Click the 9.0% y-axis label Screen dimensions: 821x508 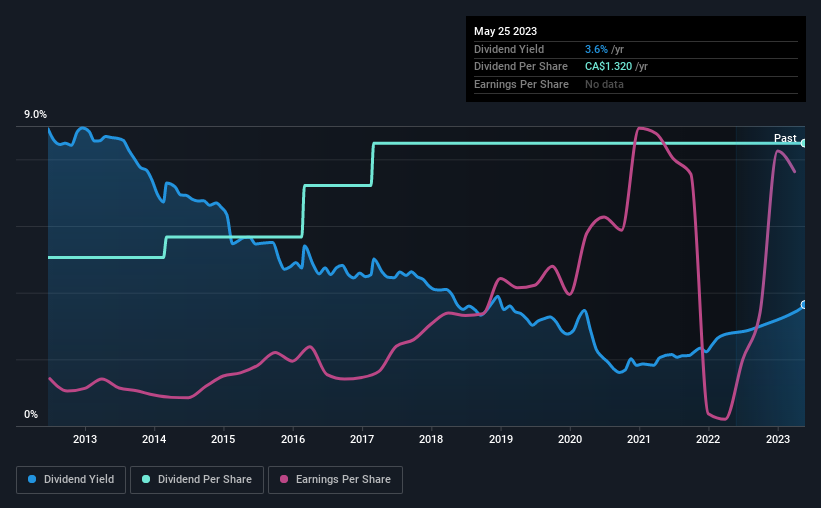click(x=35, y=114)
